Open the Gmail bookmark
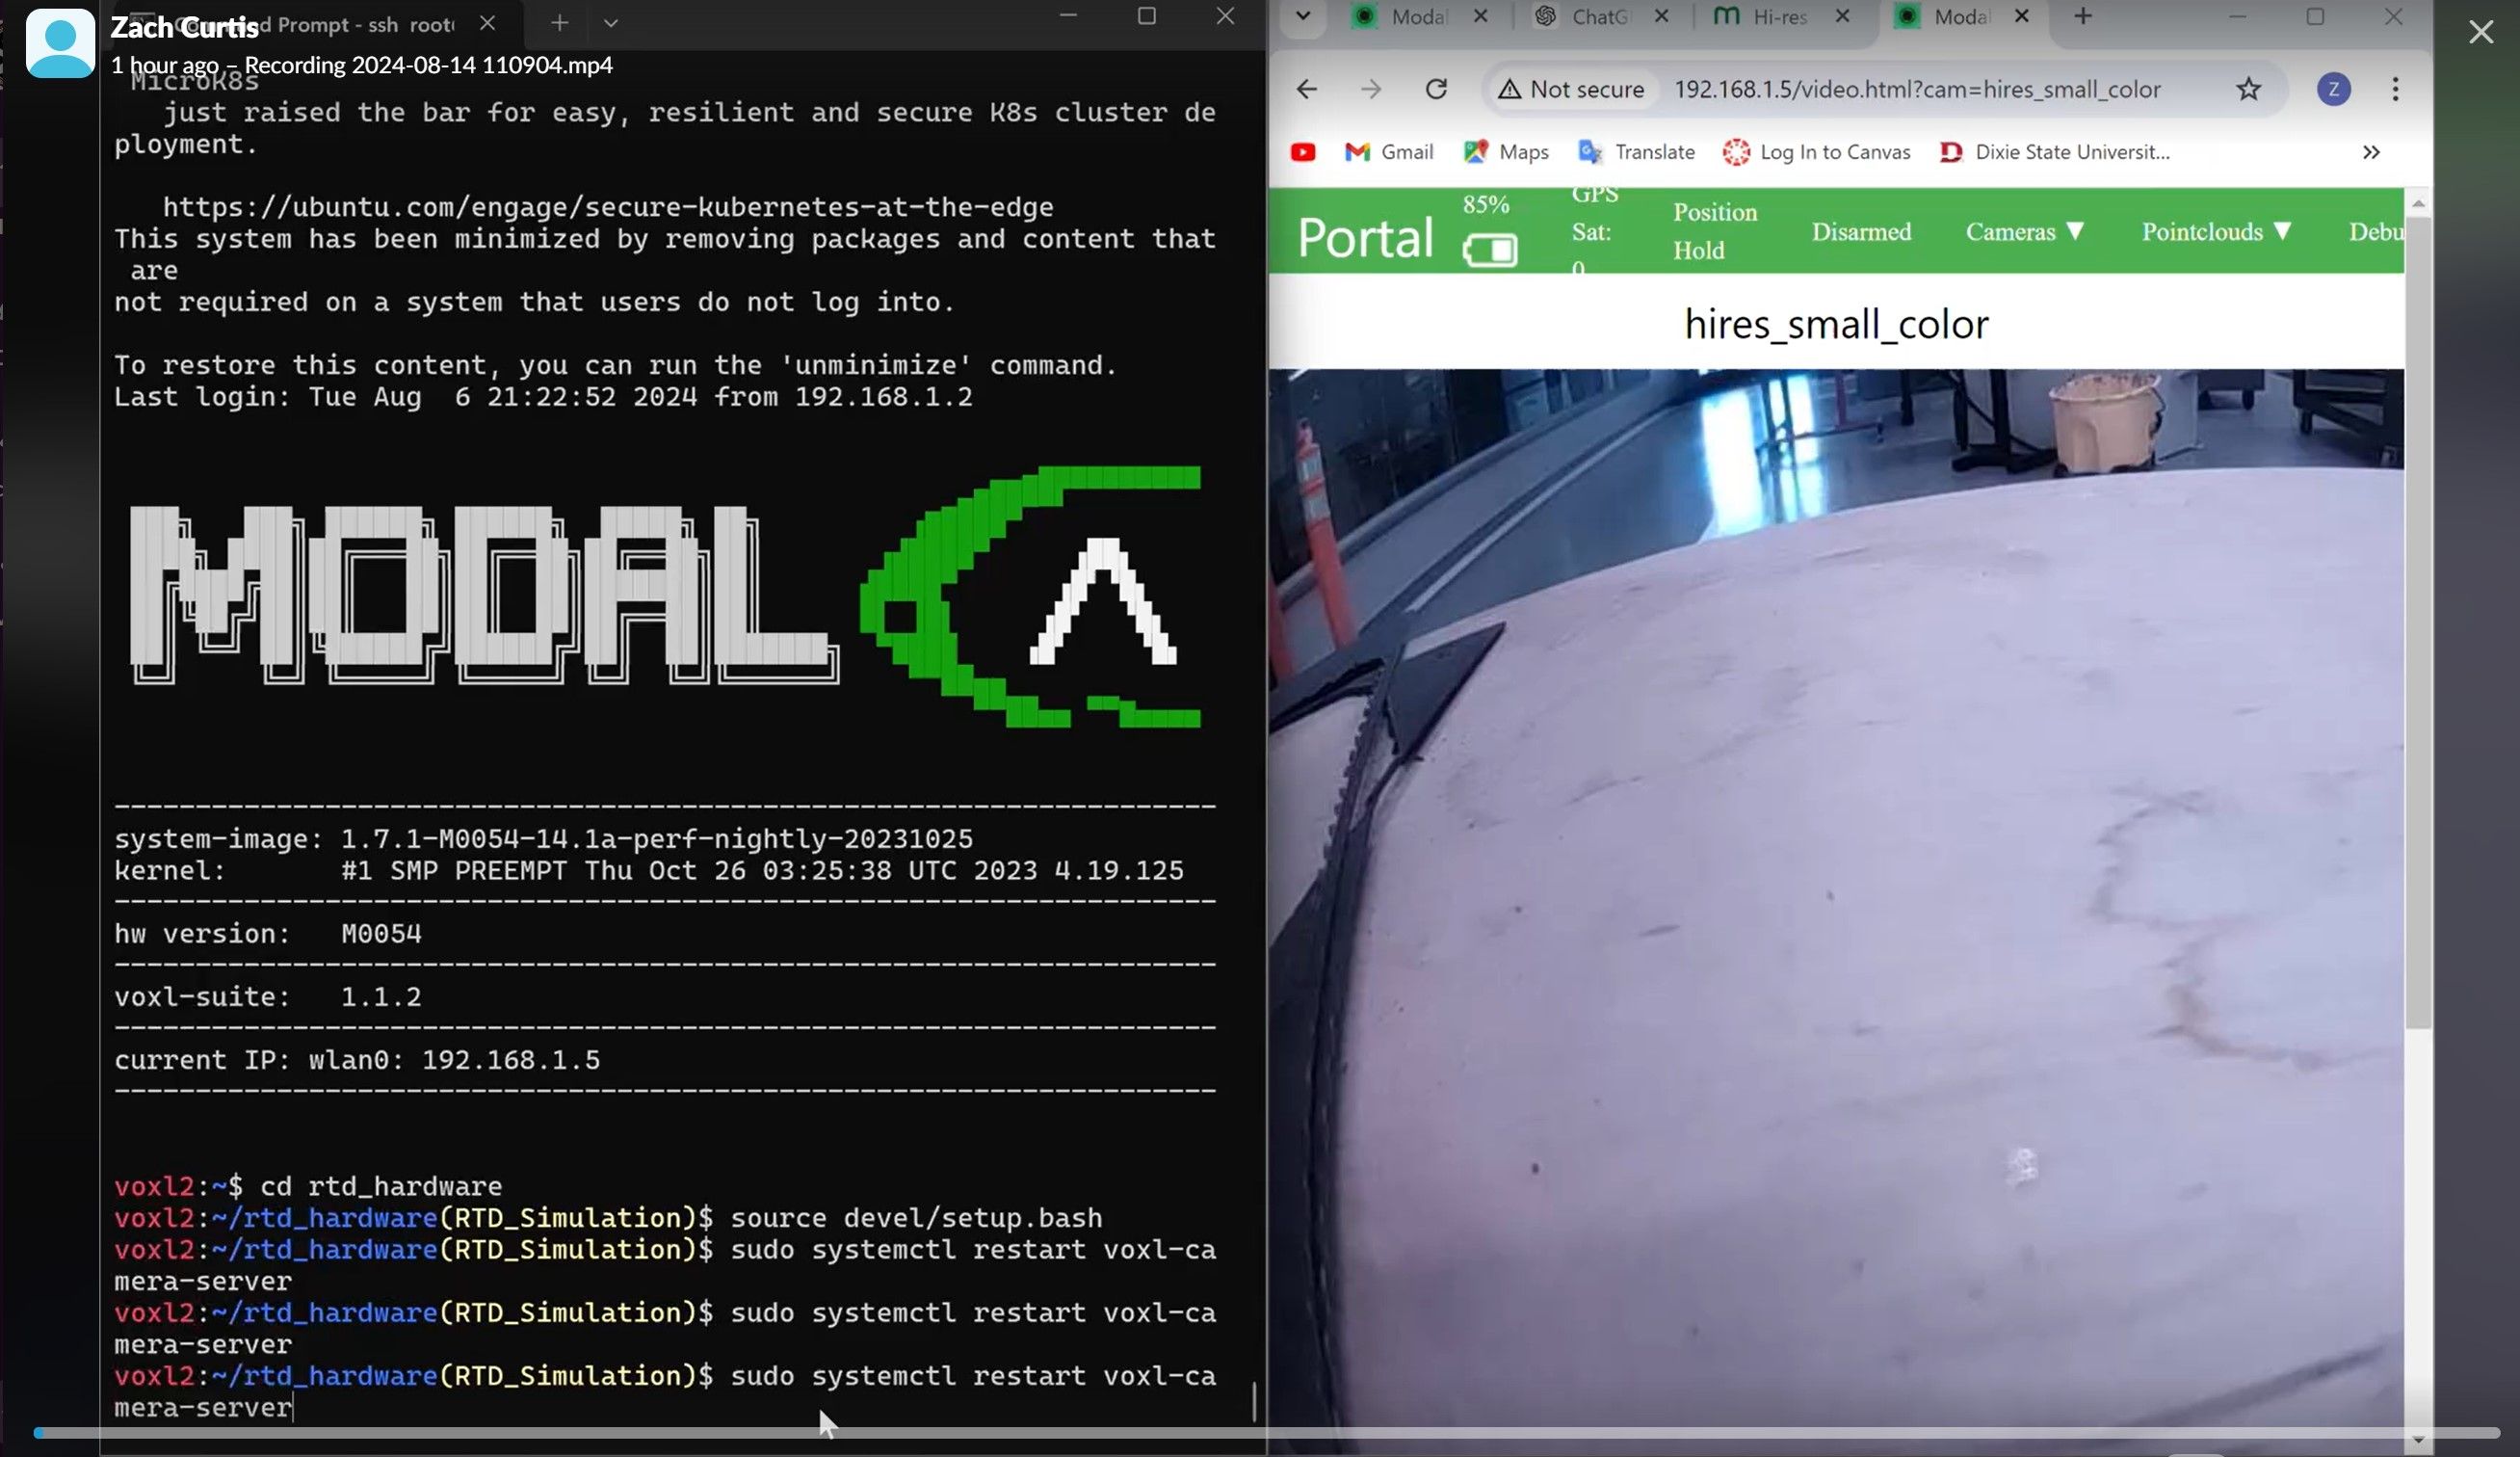The height and width of the screenshot is (1457, 2520). [1389, 152]
